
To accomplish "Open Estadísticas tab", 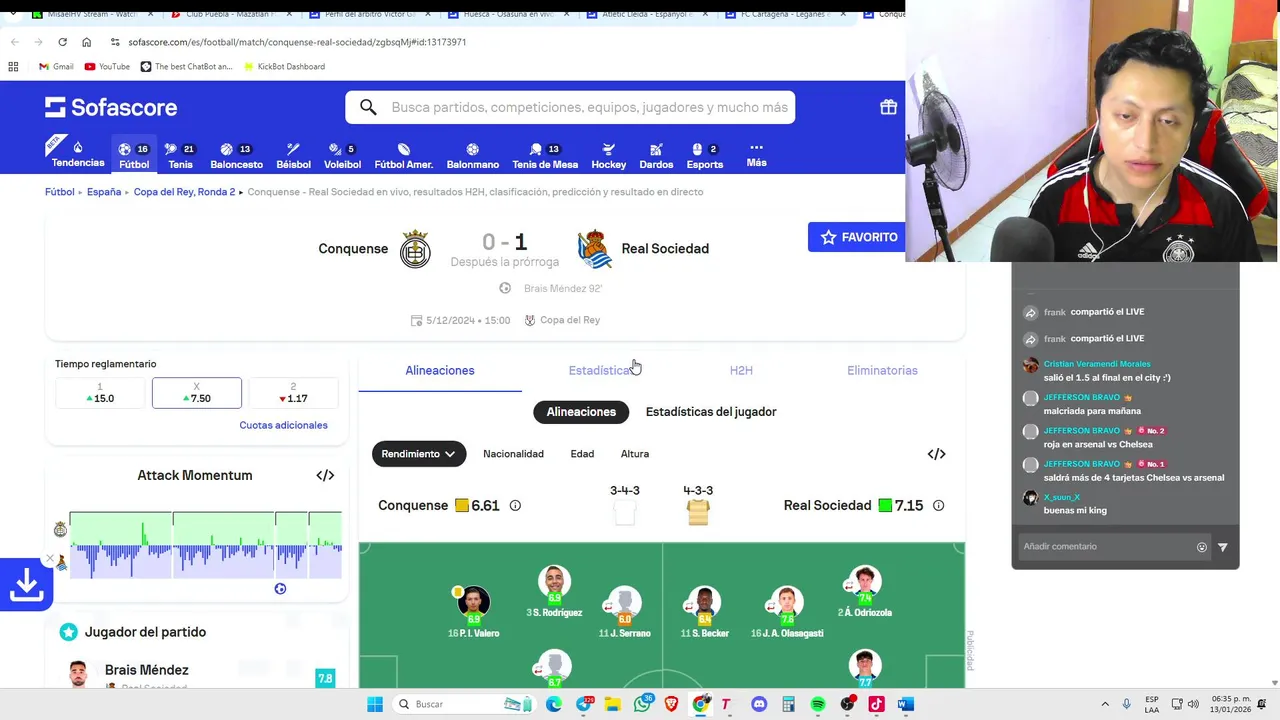I will tap(600, 370).
